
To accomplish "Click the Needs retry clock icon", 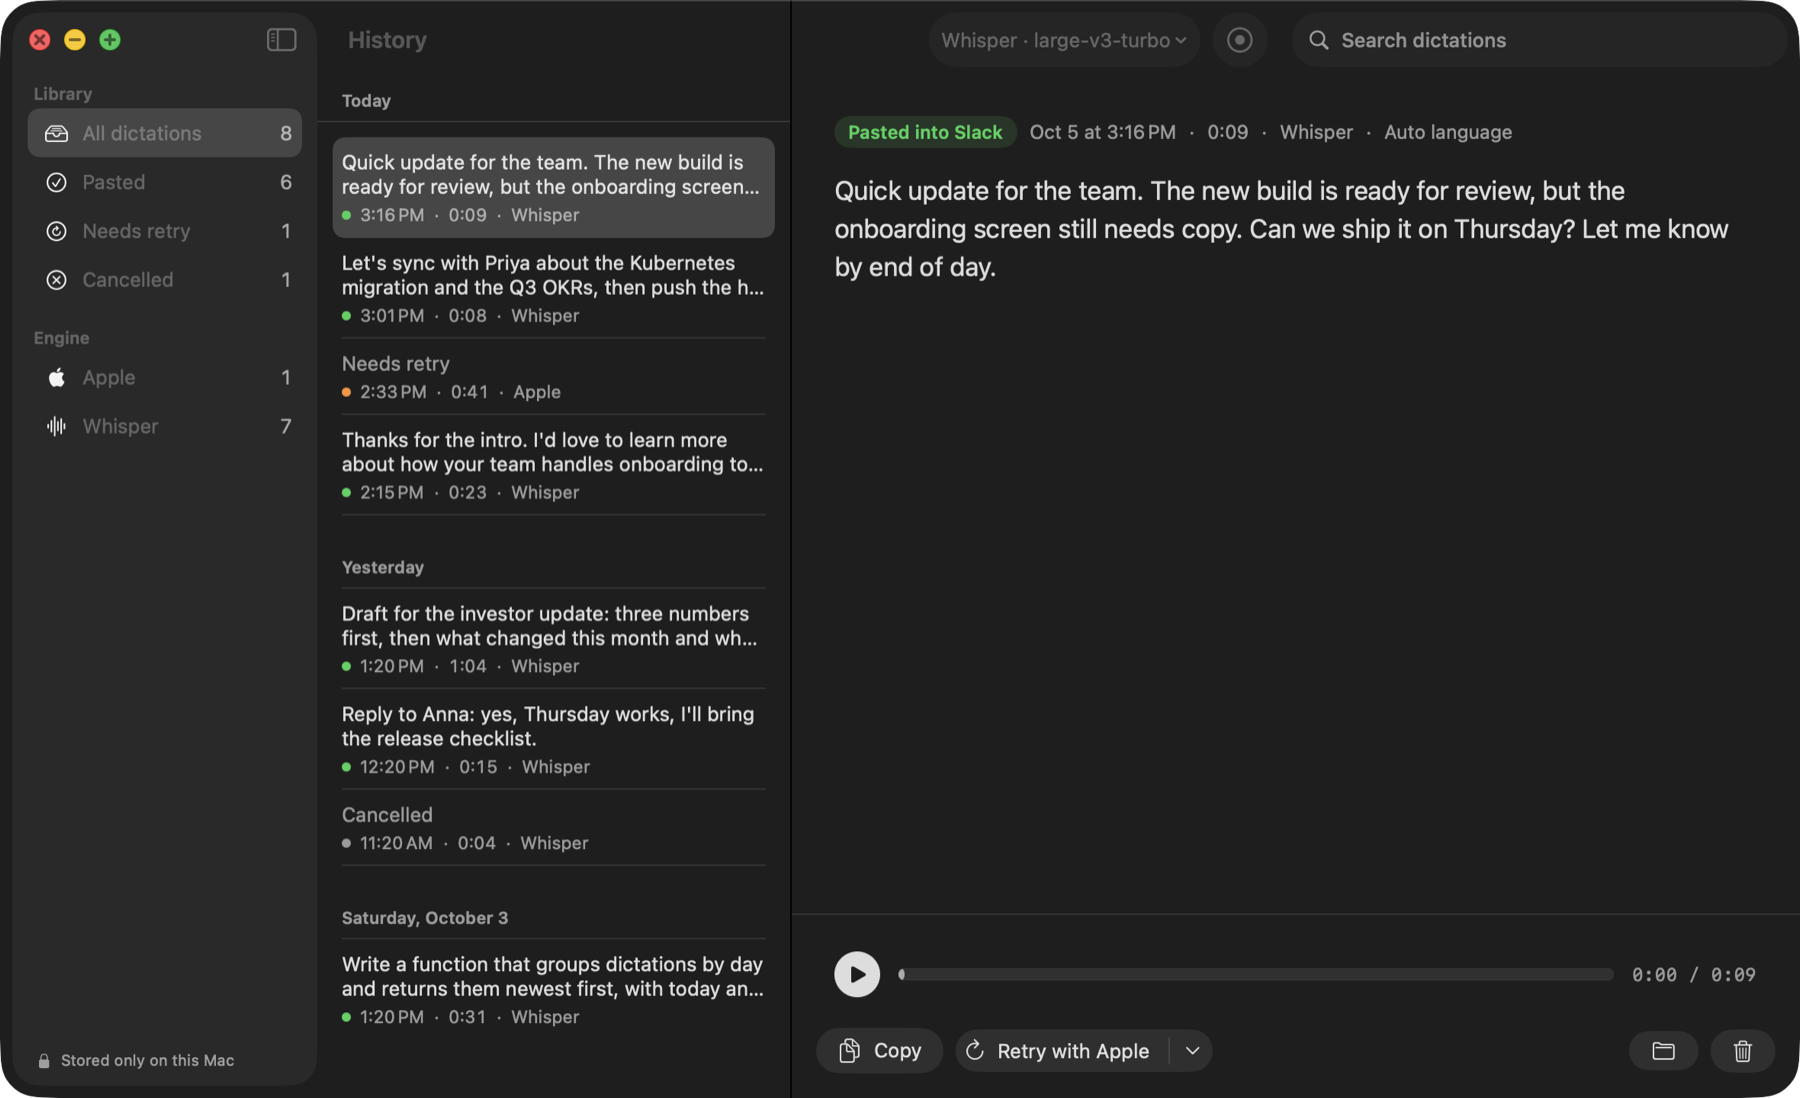I will (57, 231).
